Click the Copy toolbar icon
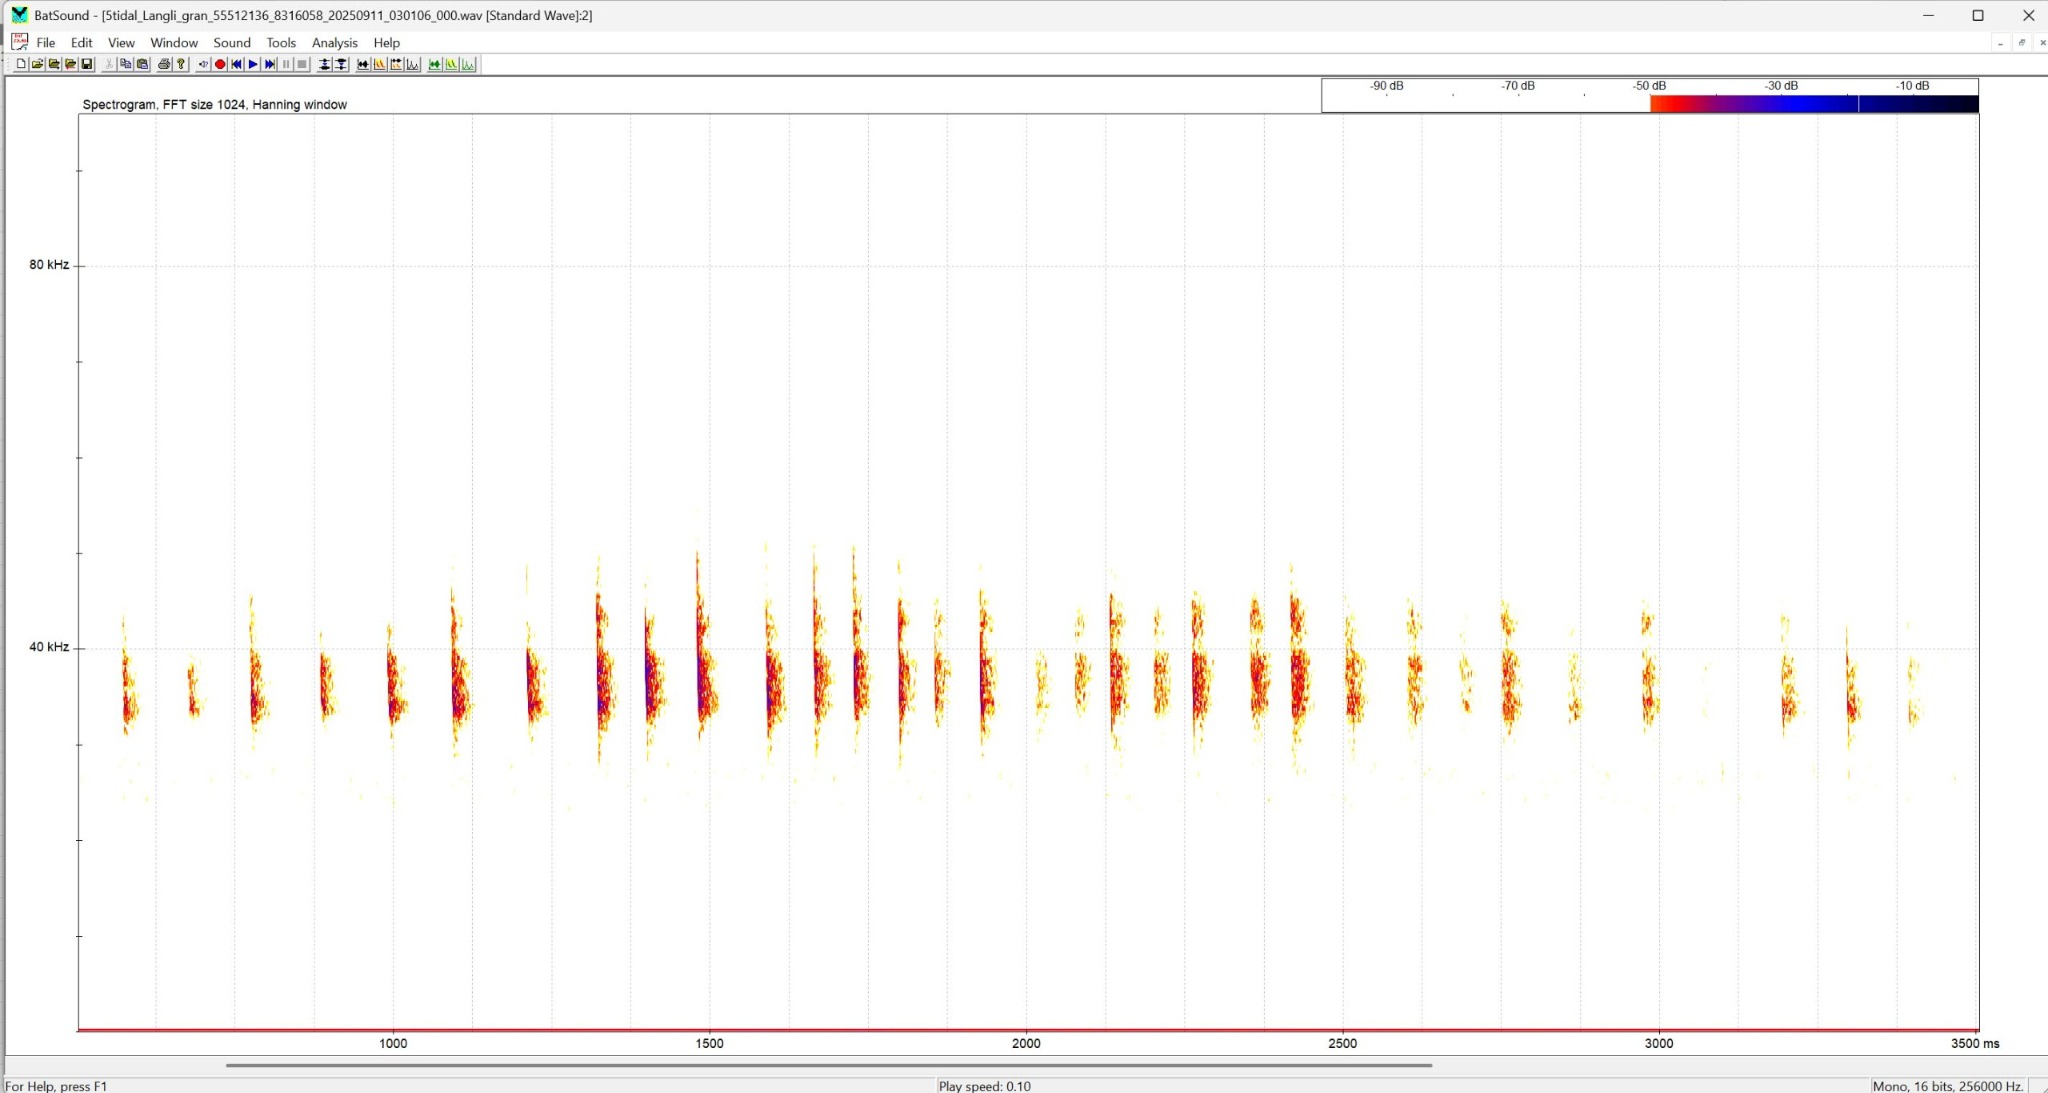Image resolution: width=2048 pixels, height=1093 pixels. pyautogui.click(x=126, y=64)
